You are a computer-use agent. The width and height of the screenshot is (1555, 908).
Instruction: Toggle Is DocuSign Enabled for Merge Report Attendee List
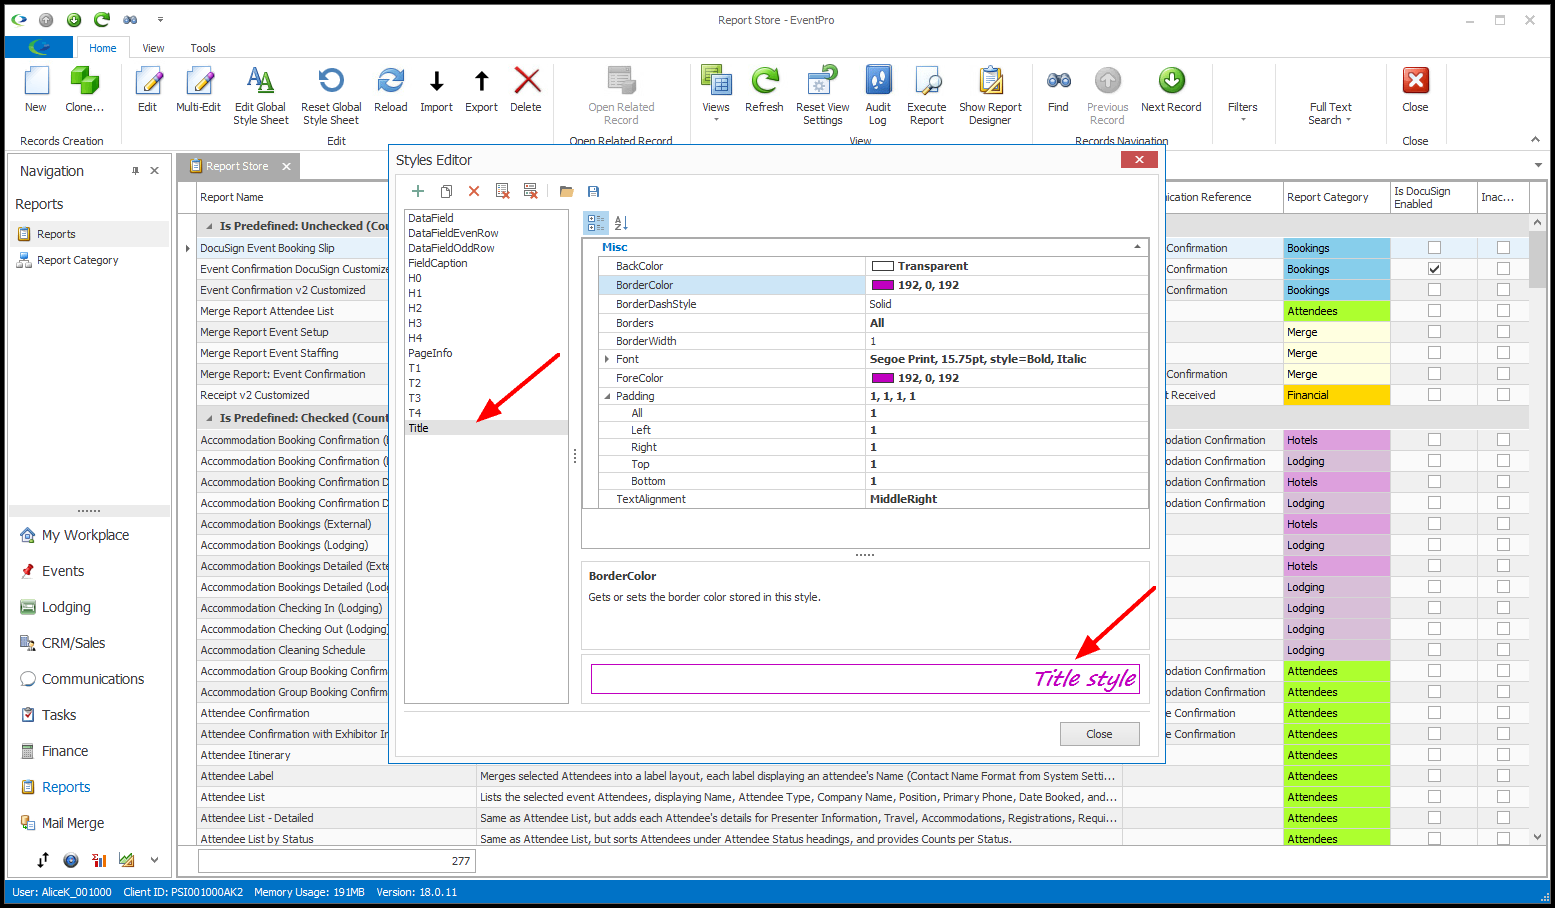click(x=1434, y=311)
